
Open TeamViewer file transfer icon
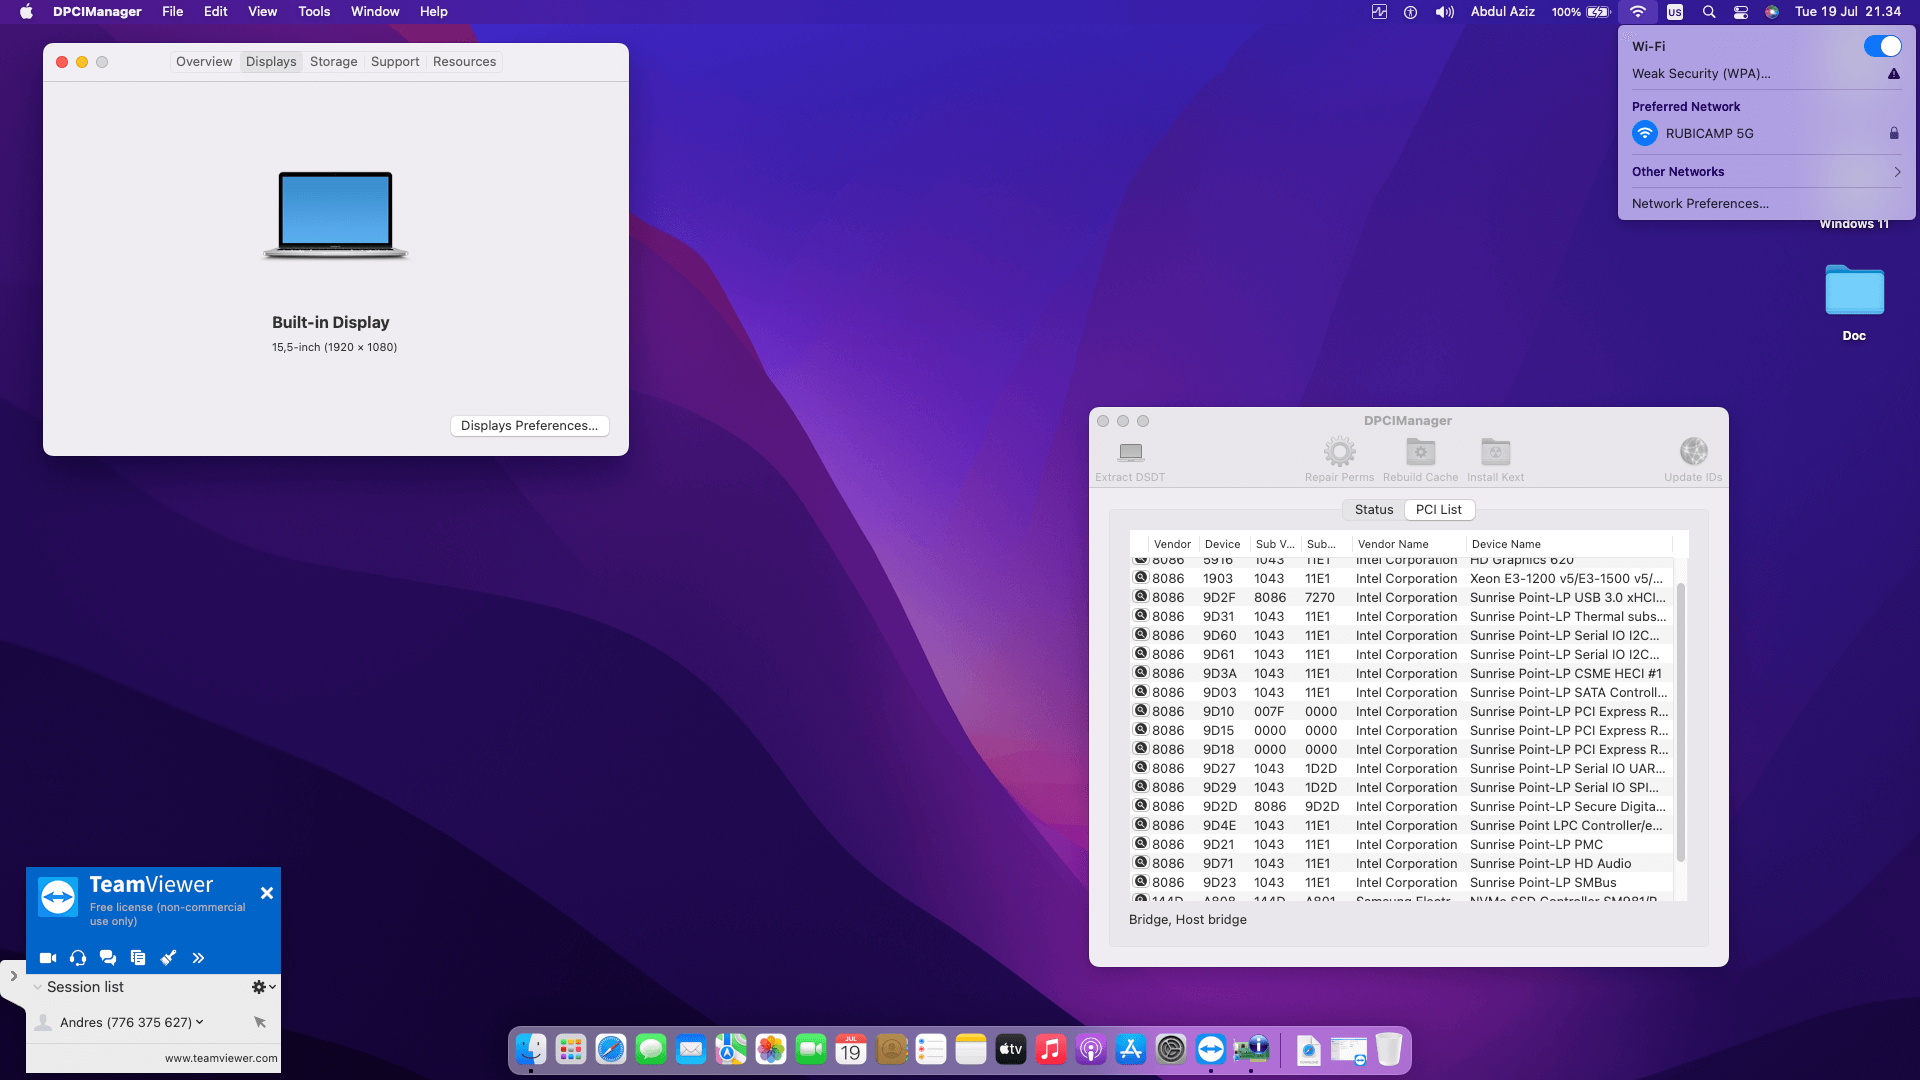pyautogui.click(x=138, y=958)
